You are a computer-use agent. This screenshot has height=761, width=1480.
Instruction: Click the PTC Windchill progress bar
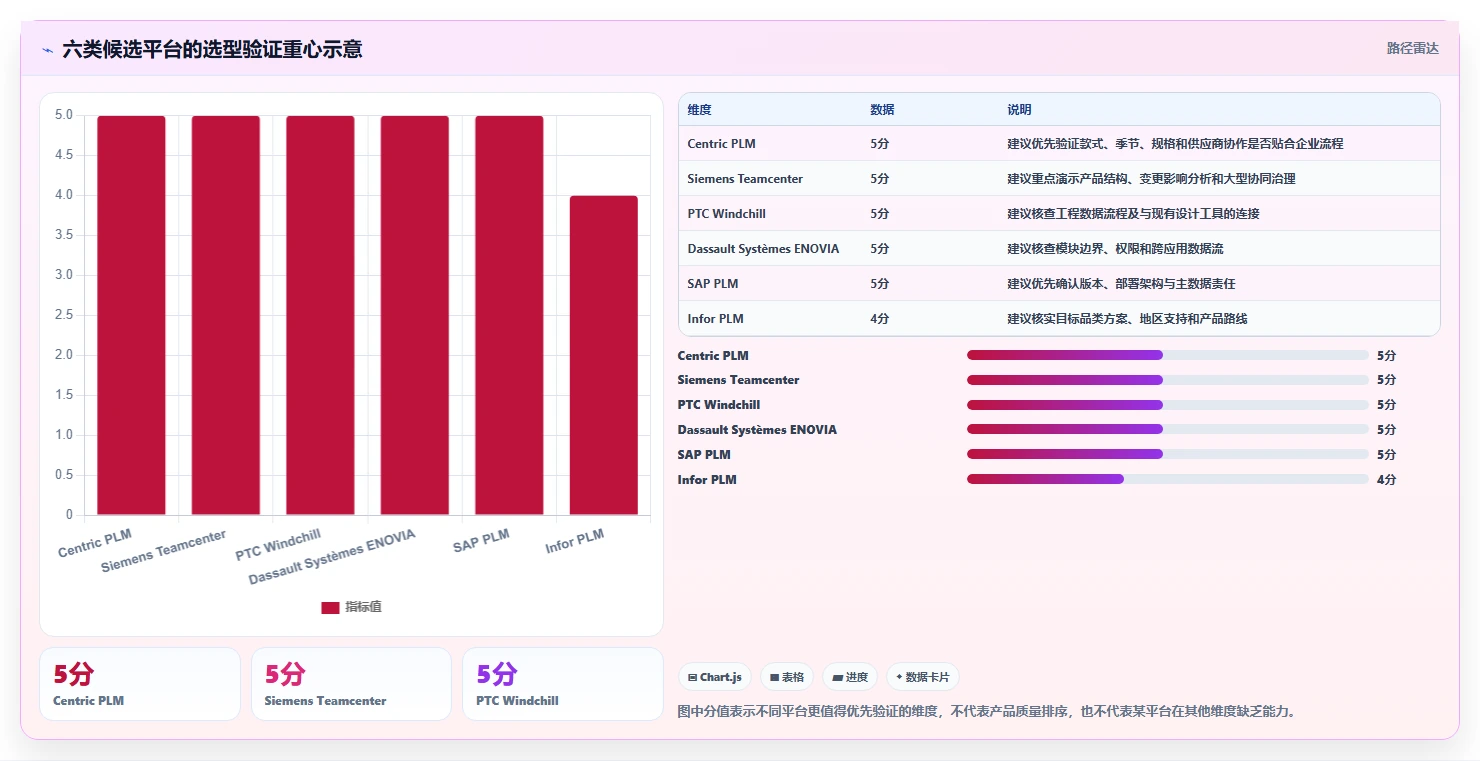pos(1167,405)
